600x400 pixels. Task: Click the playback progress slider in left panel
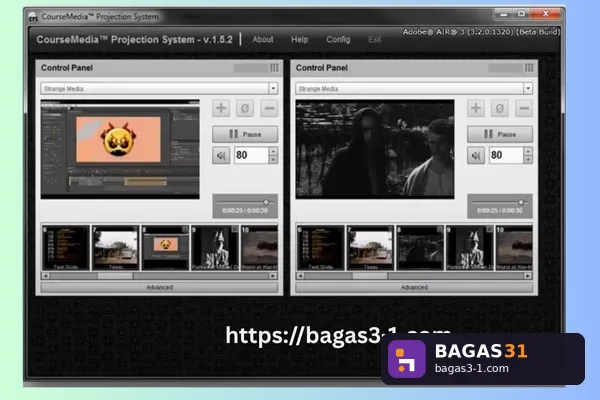point(245,202)
